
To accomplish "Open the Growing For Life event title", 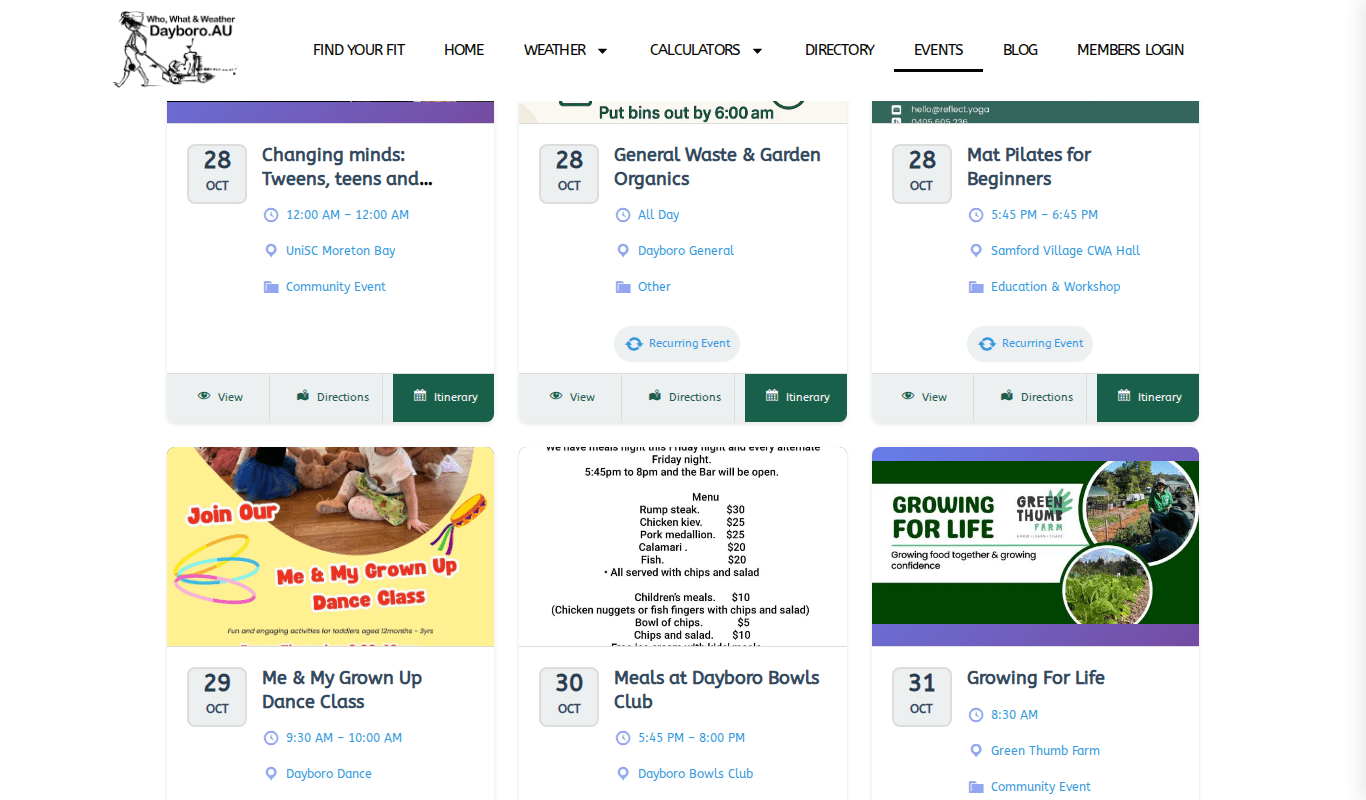I will click(1036, 678).
